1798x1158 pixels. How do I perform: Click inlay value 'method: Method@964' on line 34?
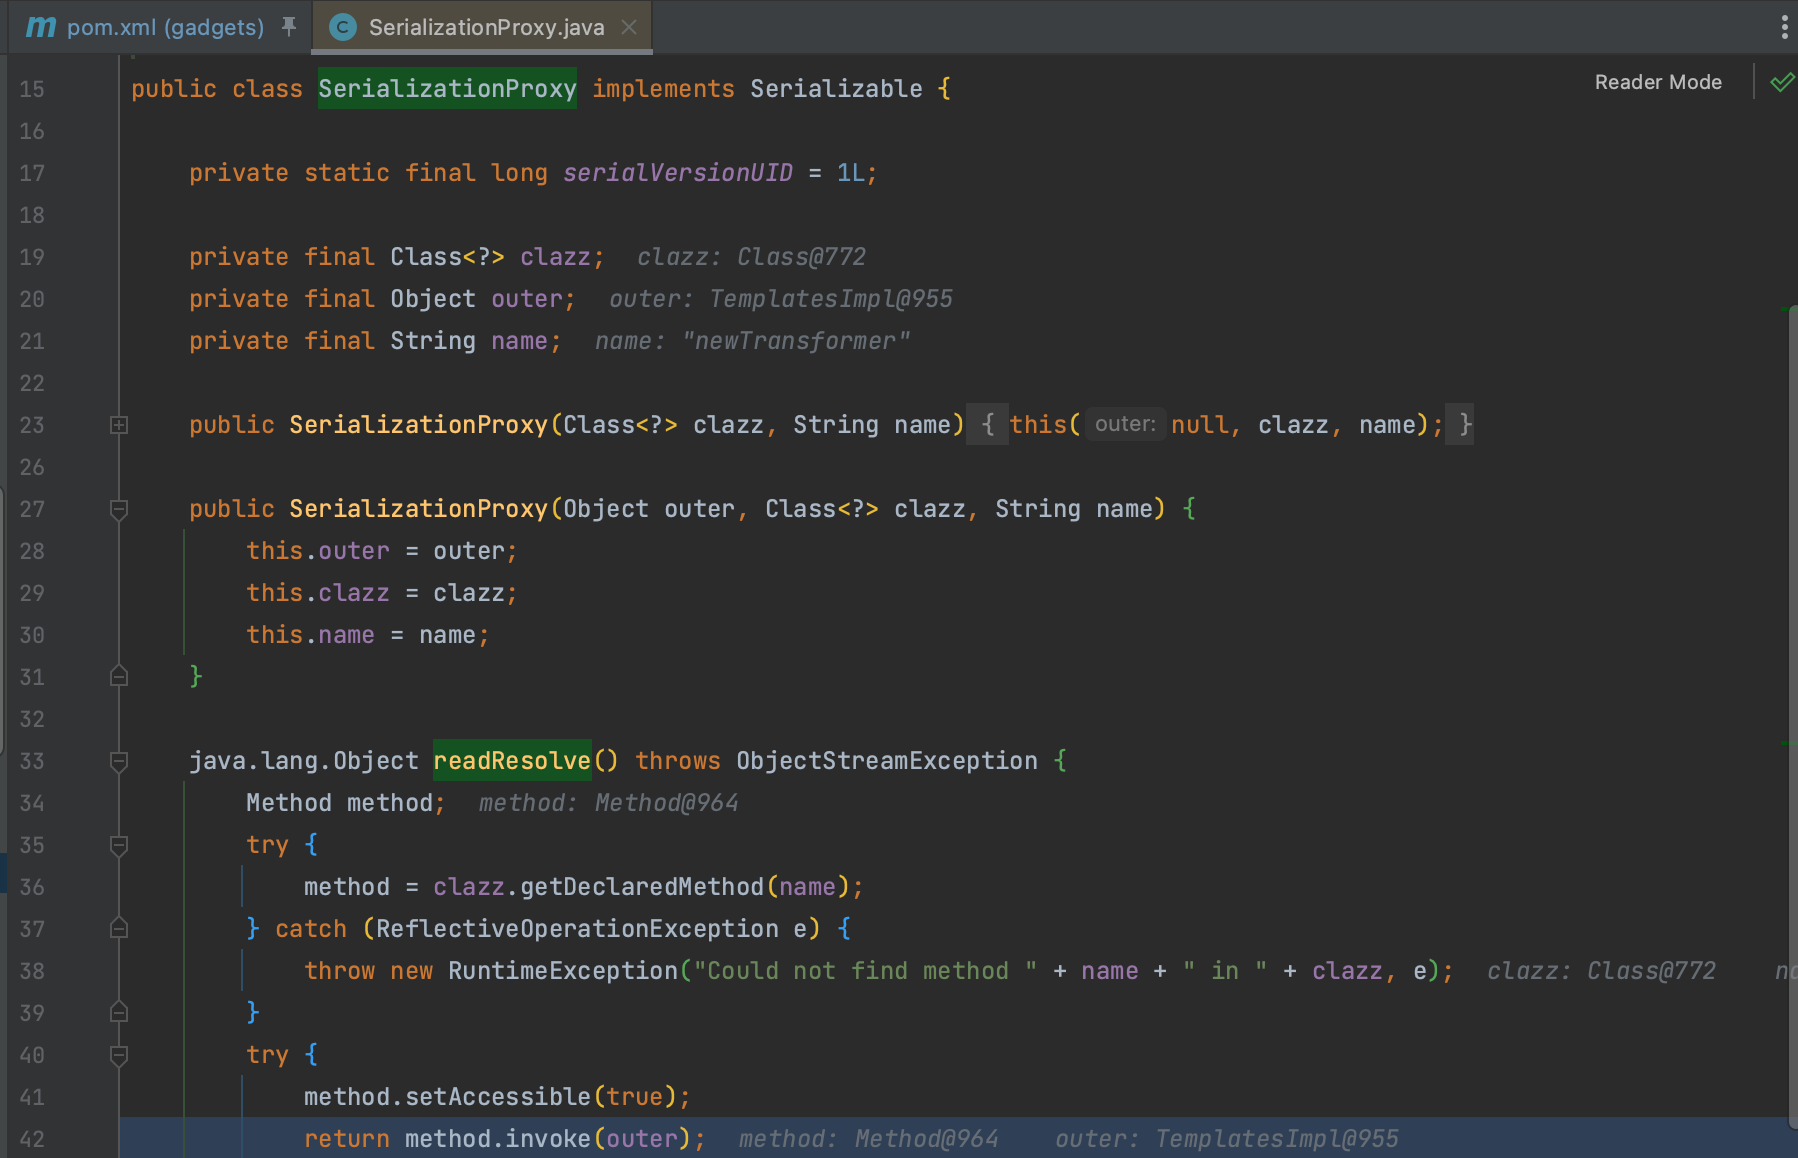608,803
